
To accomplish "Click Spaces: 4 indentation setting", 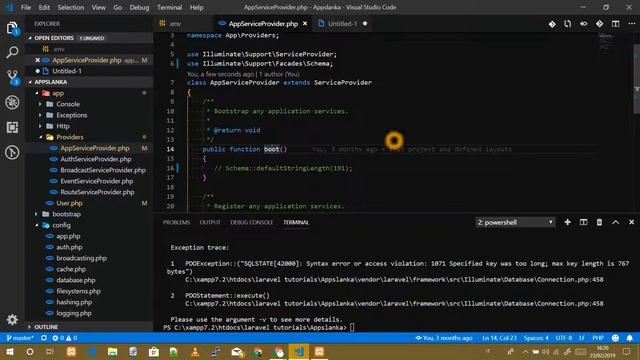I will [x=536, y=338].
